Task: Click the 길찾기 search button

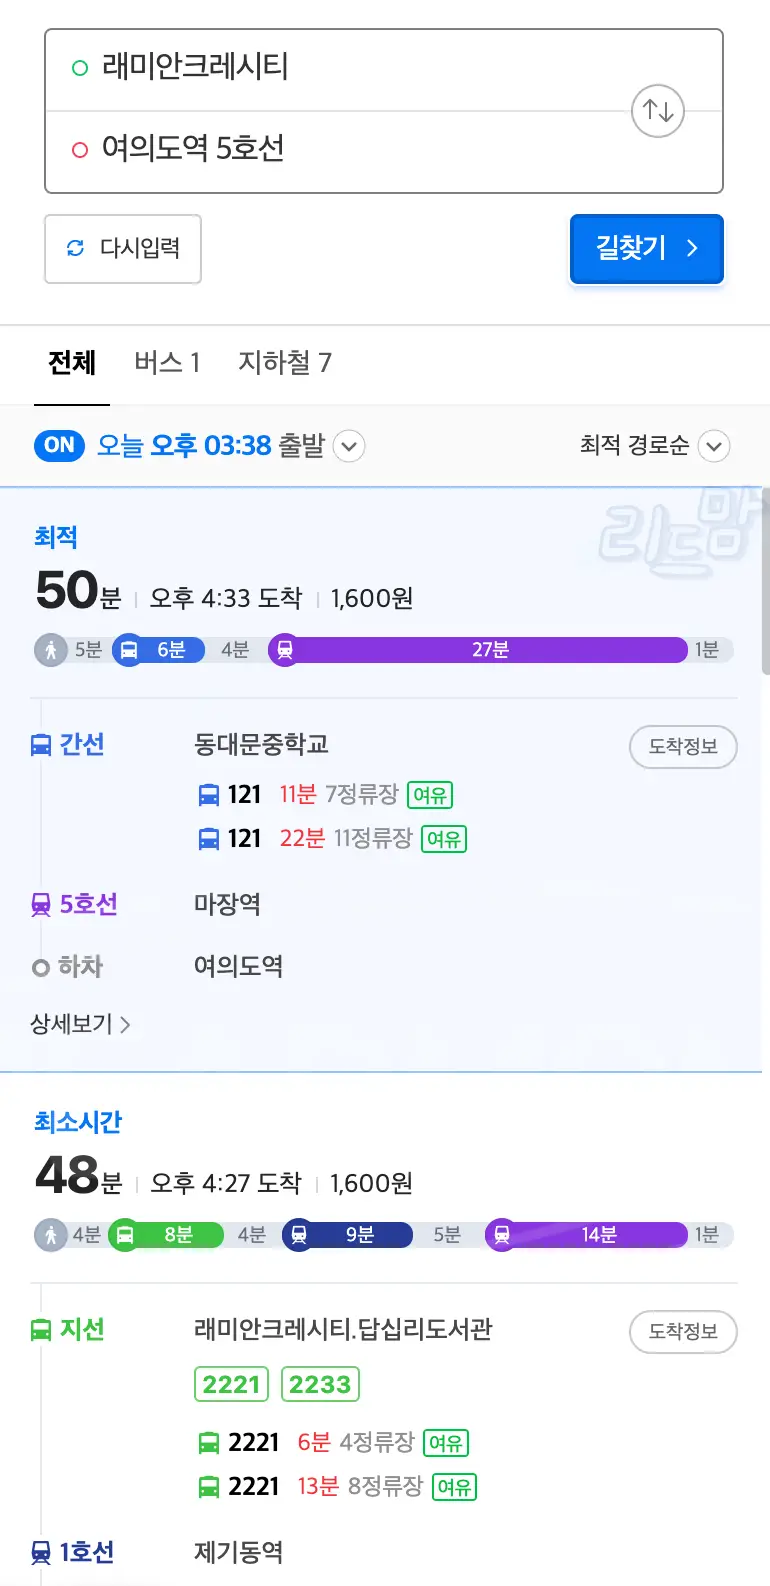Action: [x=647, y=249]
